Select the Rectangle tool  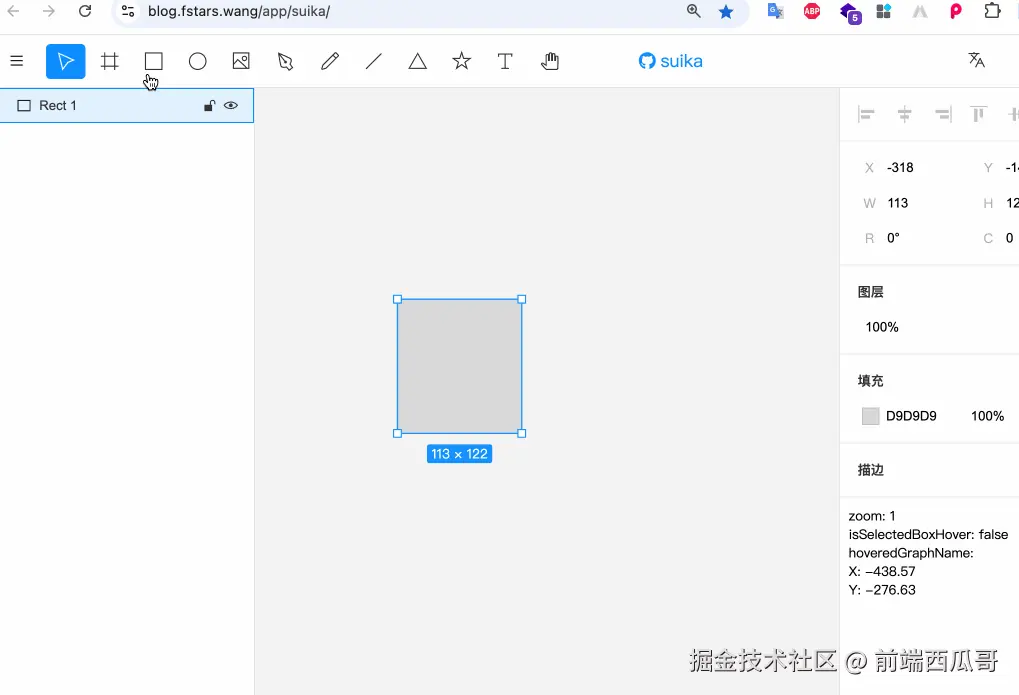click(x=153, y=61)
